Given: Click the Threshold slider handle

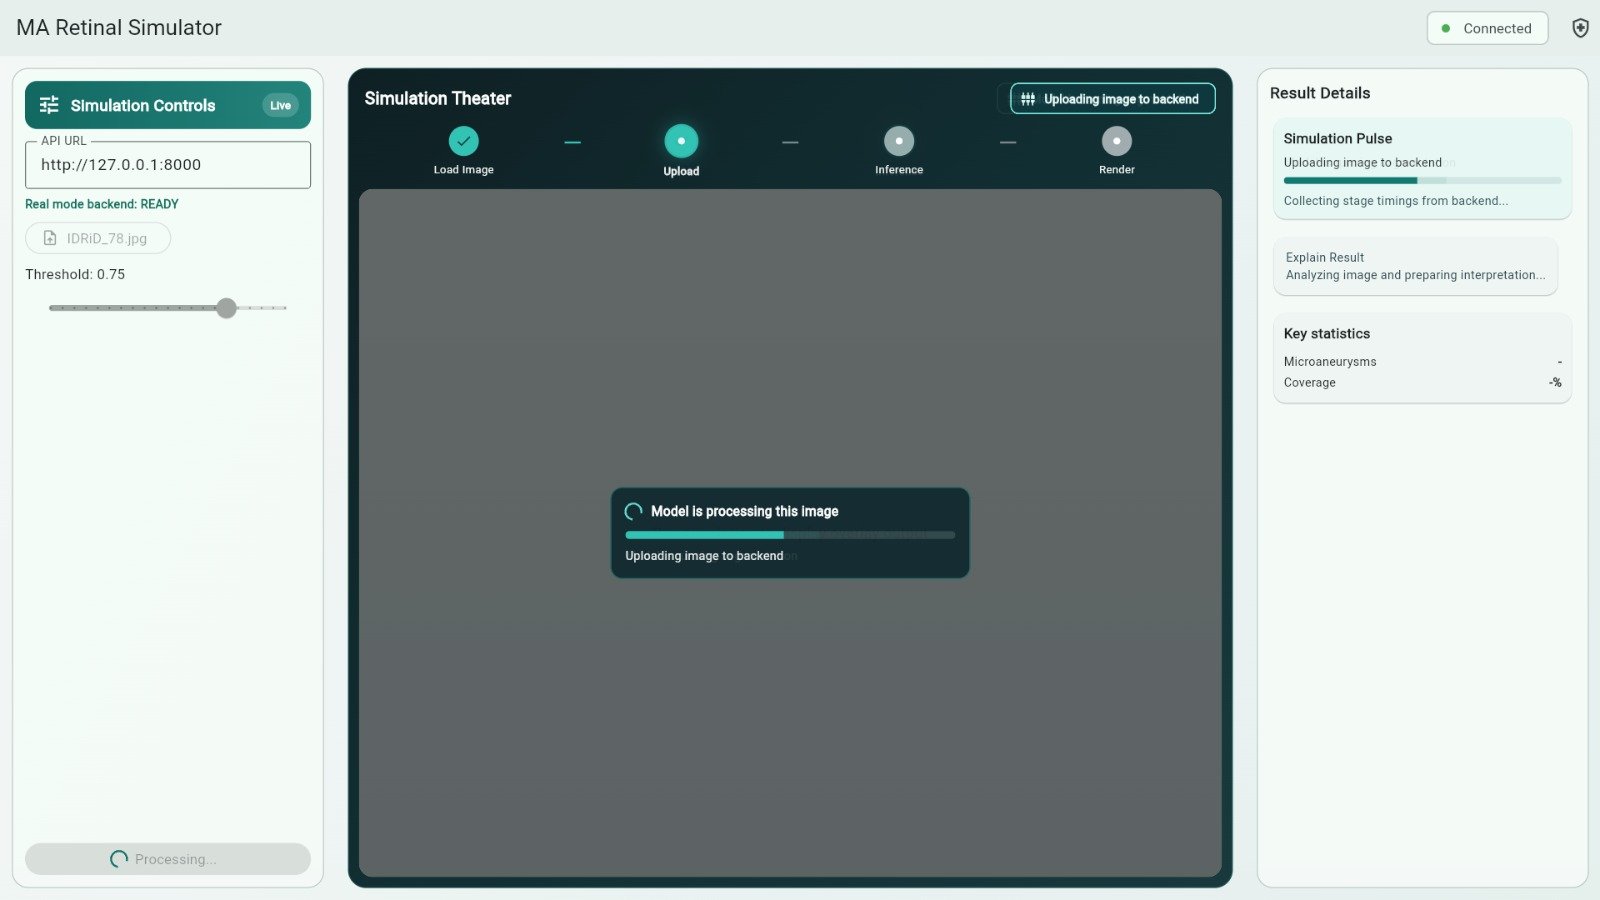Looking at the screenshot, I should point(227,308).
